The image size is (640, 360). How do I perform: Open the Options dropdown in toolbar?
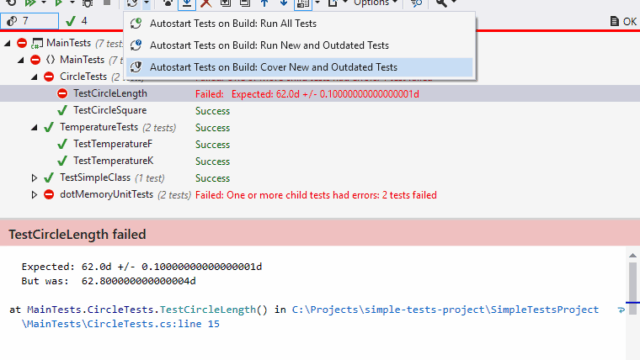point(376,3)
